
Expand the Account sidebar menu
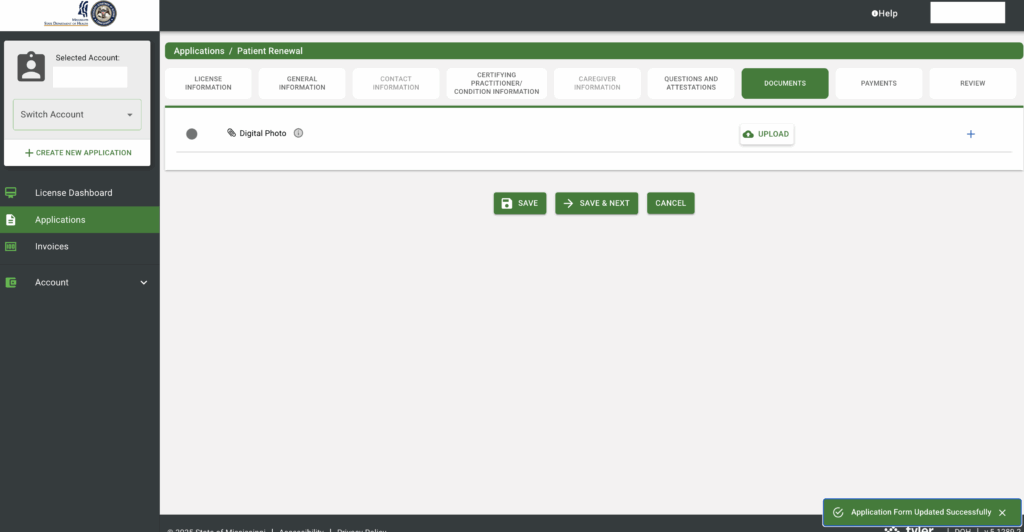143,283
